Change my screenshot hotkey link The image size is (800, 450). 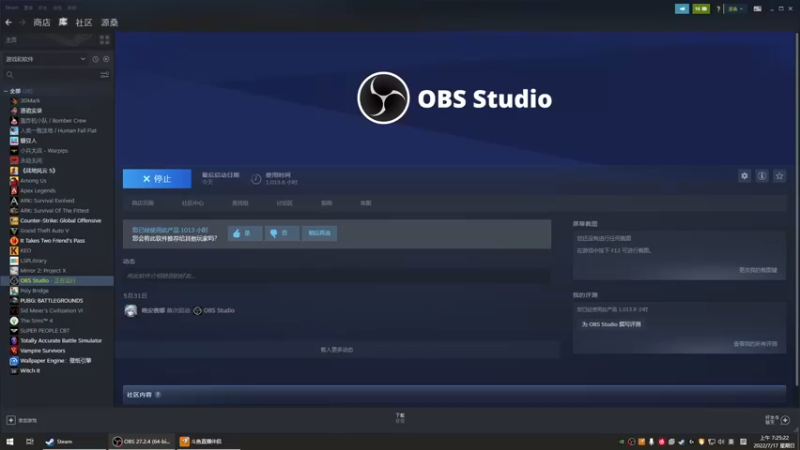click(758, 270)
